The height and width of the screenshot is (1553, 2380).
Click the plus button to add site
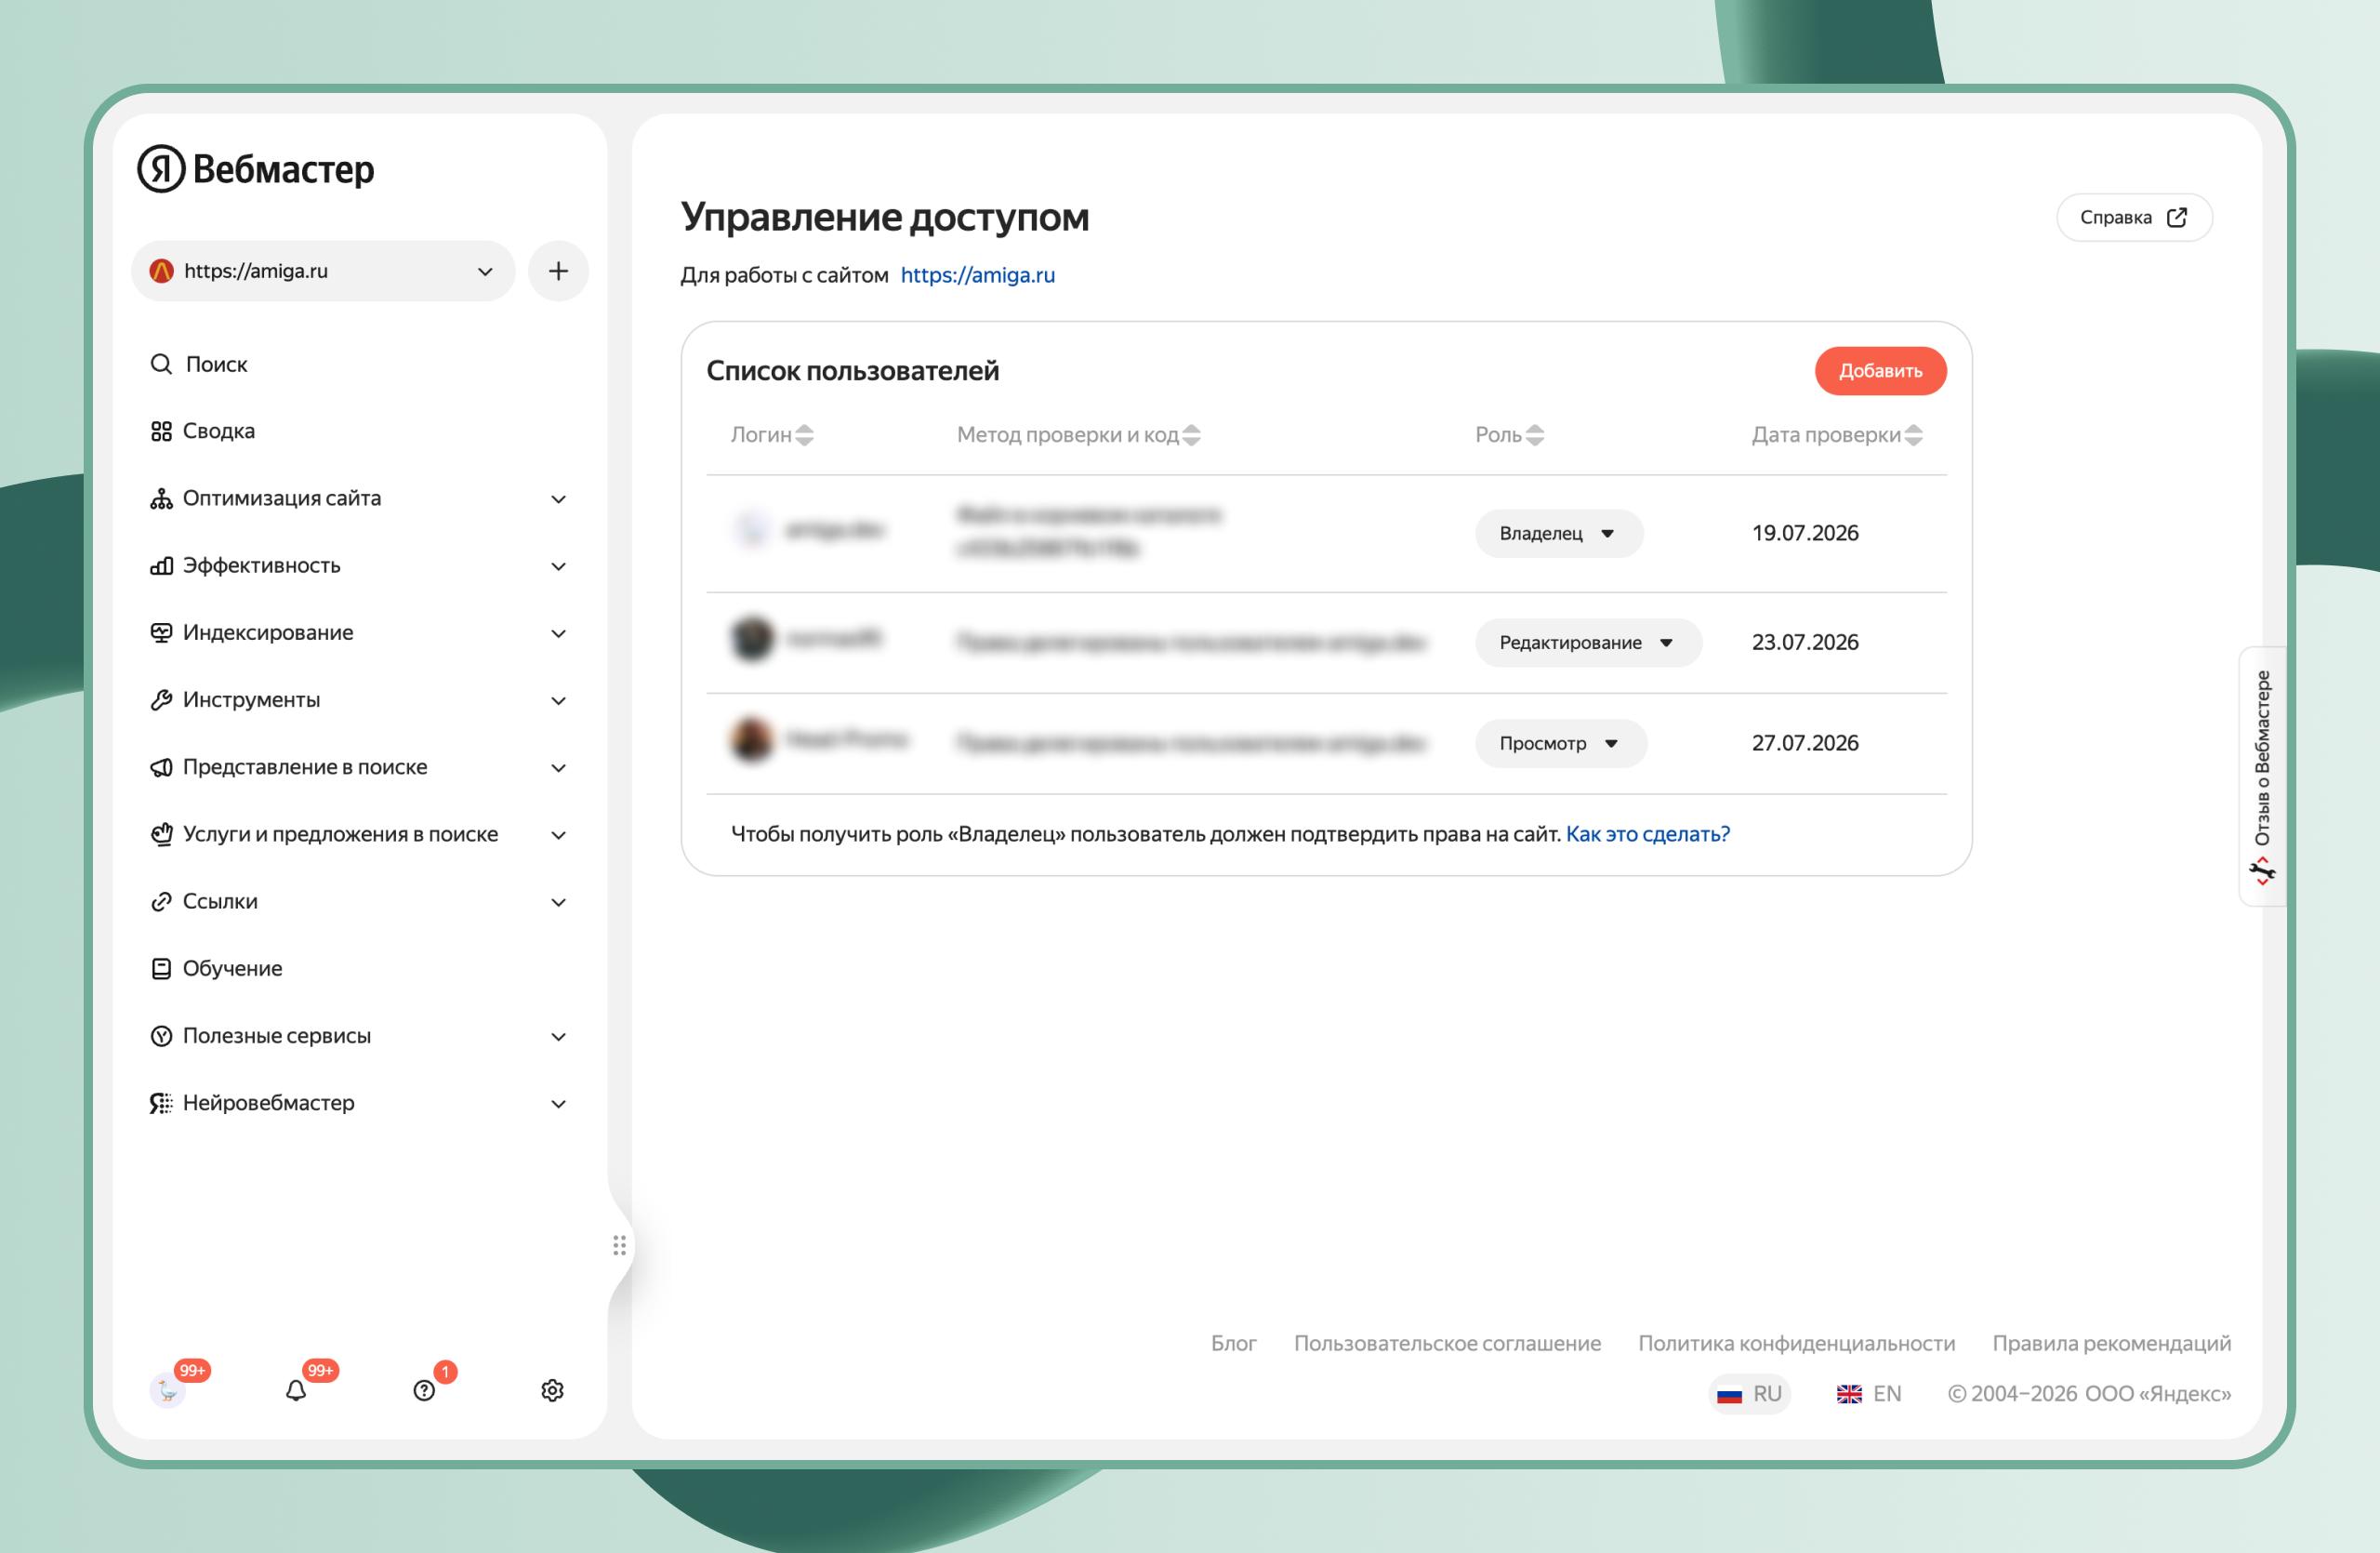(558, 271)
